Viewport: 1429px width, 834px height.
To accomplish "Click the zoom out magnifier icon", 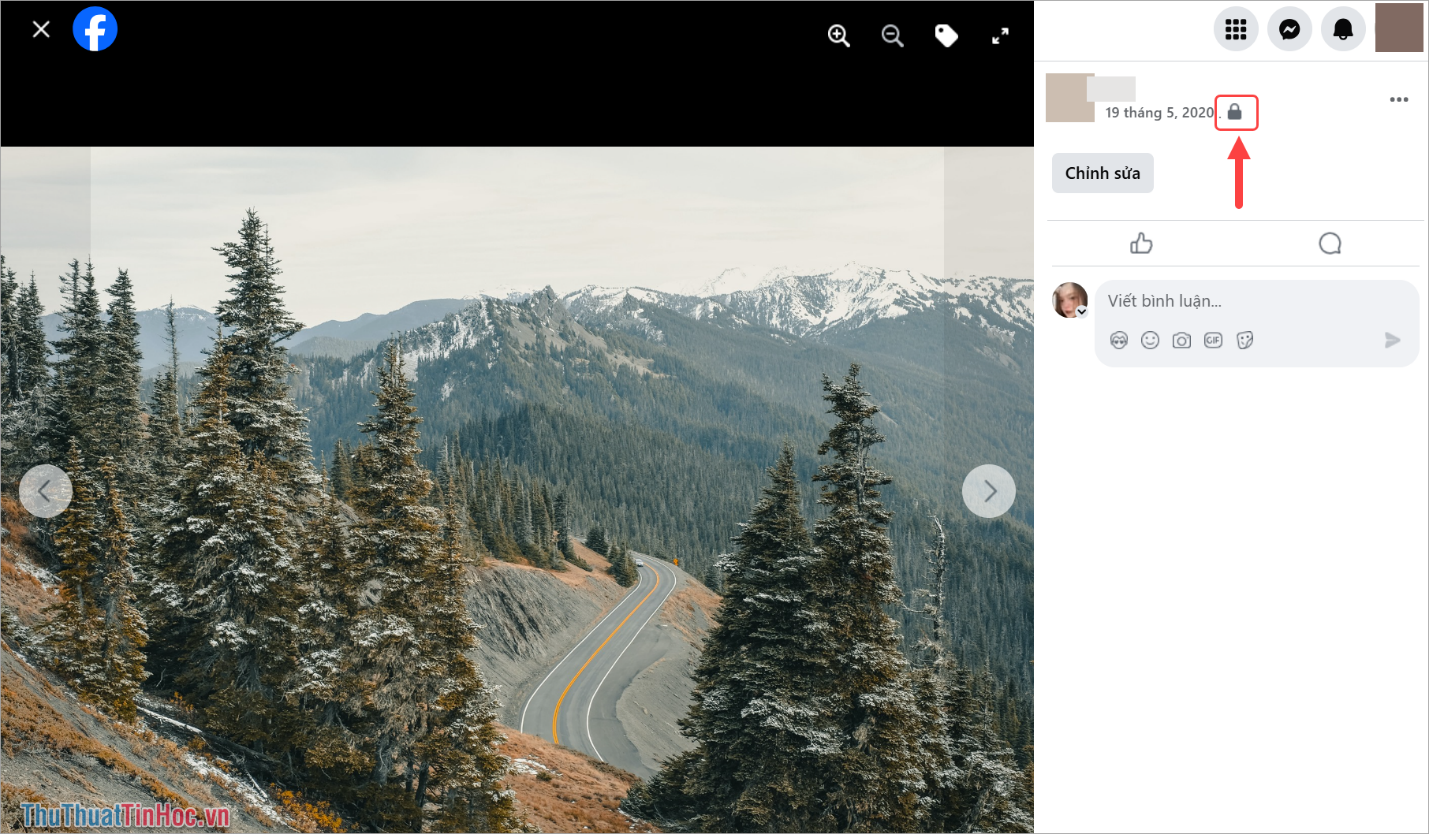I will point(892,36).
